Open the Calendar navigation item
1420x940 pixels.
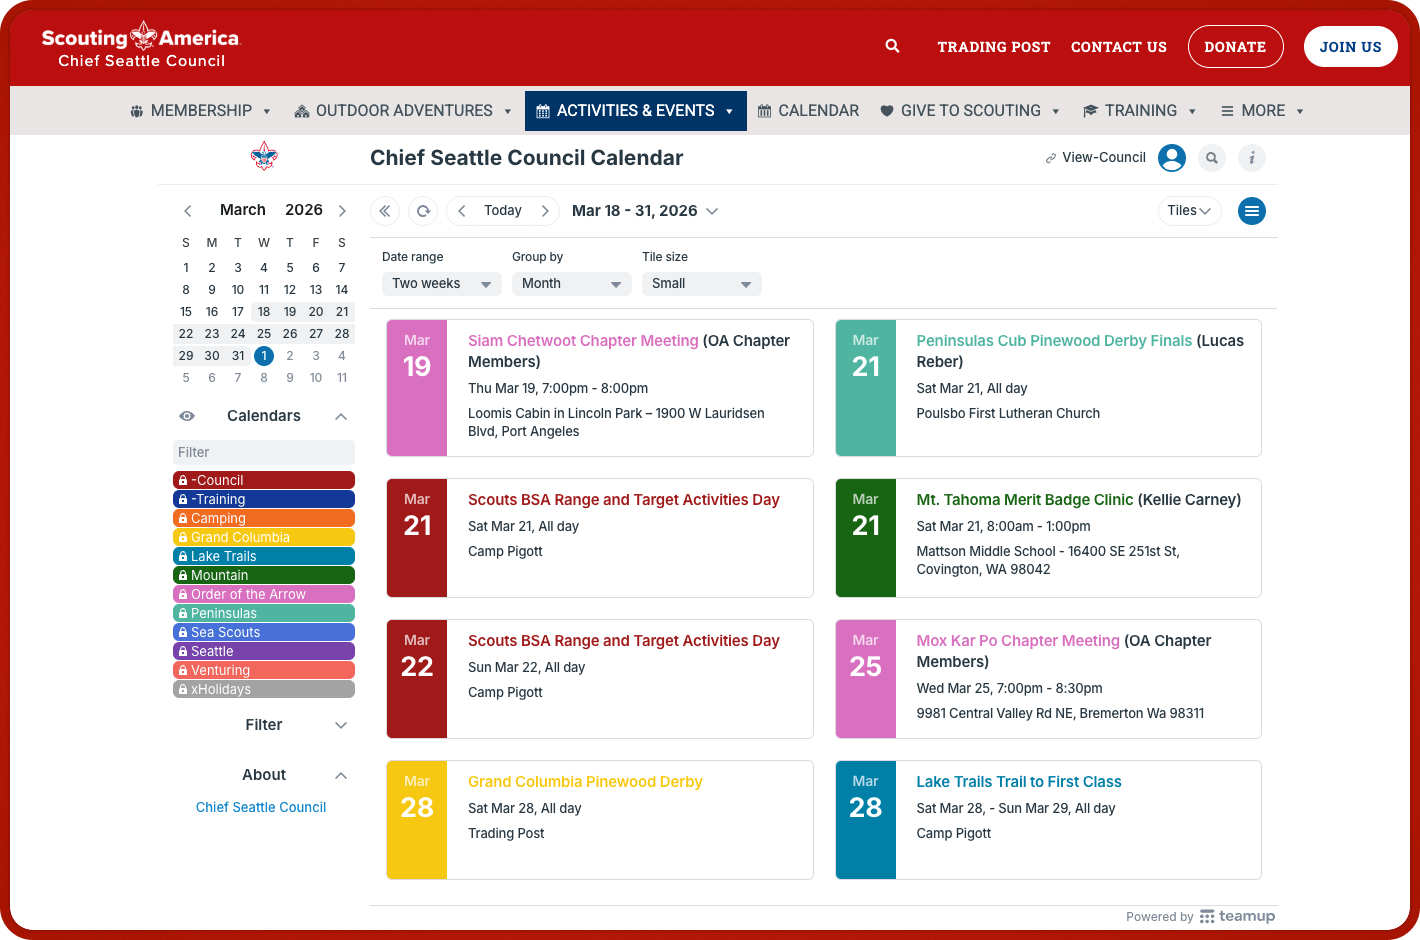[808, 111]
